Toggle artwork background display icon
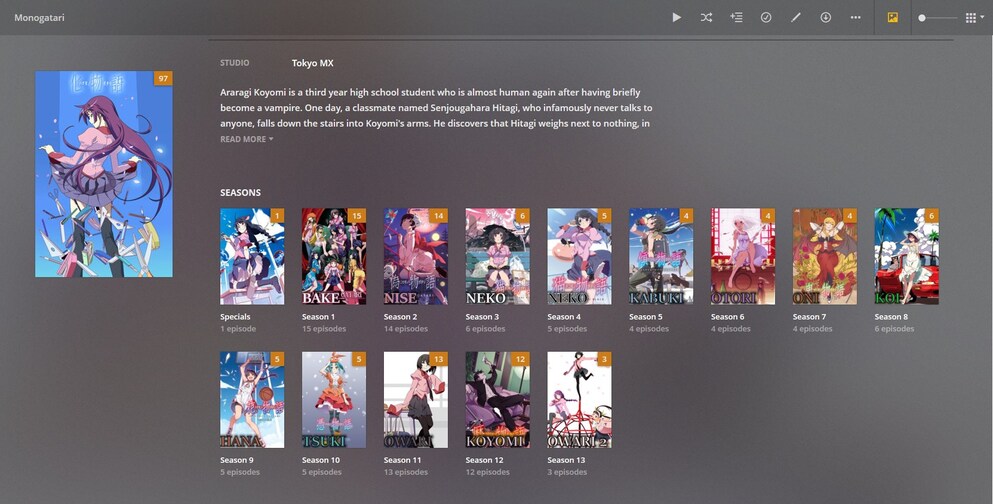993x504 pixels. click(892, 18)
